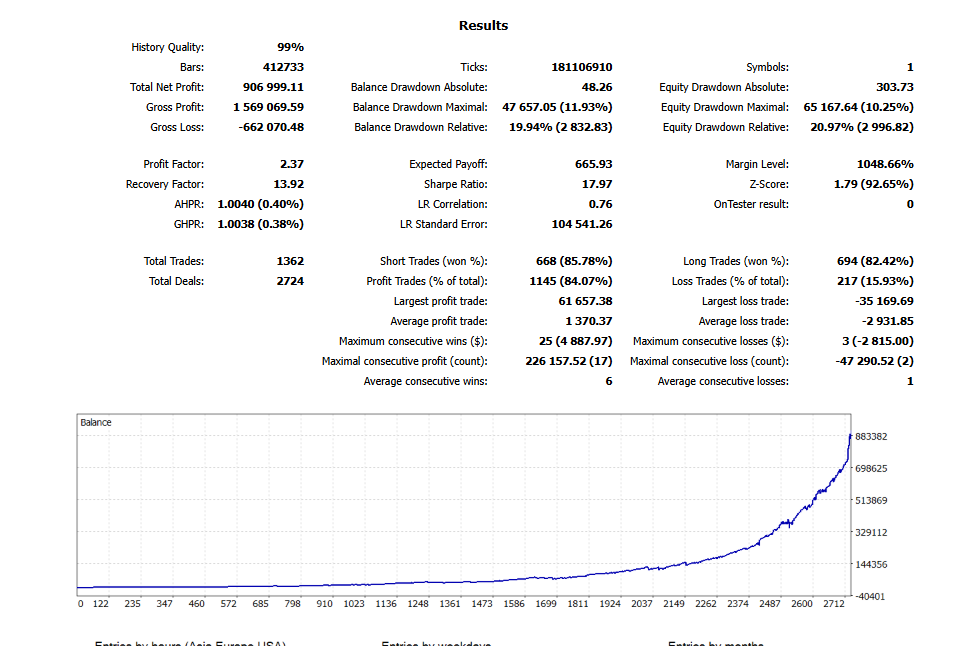Screen dimensions: 979x646
Task: Select Average loss trade value -2 931.85
Action: tap(887, 321)
